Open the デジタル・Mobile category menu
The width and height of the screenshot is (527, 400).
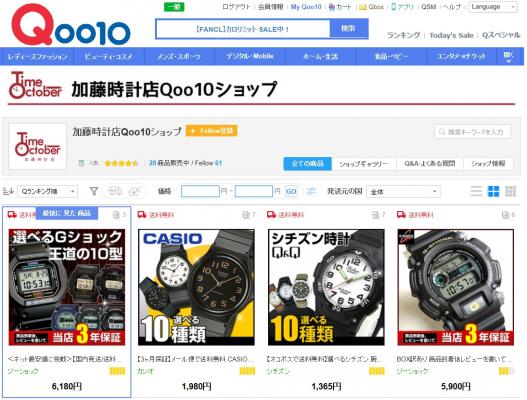pyautogui.click(x=250, y=56)
